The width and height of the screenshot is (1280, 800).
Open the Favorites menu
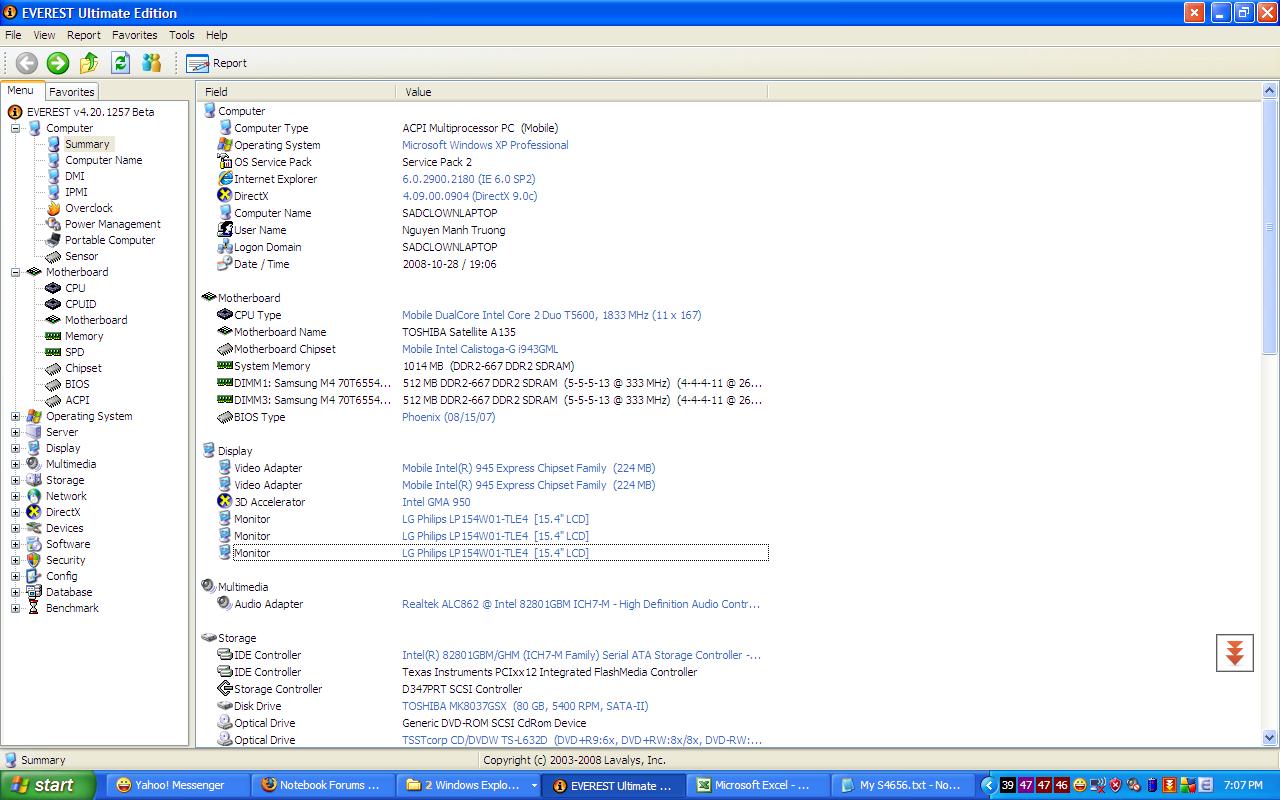(x=134, y=35)
